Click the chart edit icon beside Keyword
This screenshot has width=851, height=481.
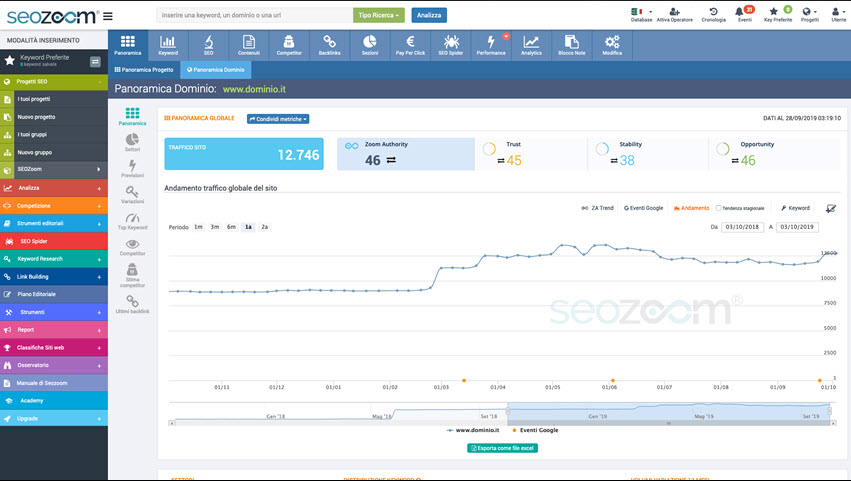tap(831, 208)
